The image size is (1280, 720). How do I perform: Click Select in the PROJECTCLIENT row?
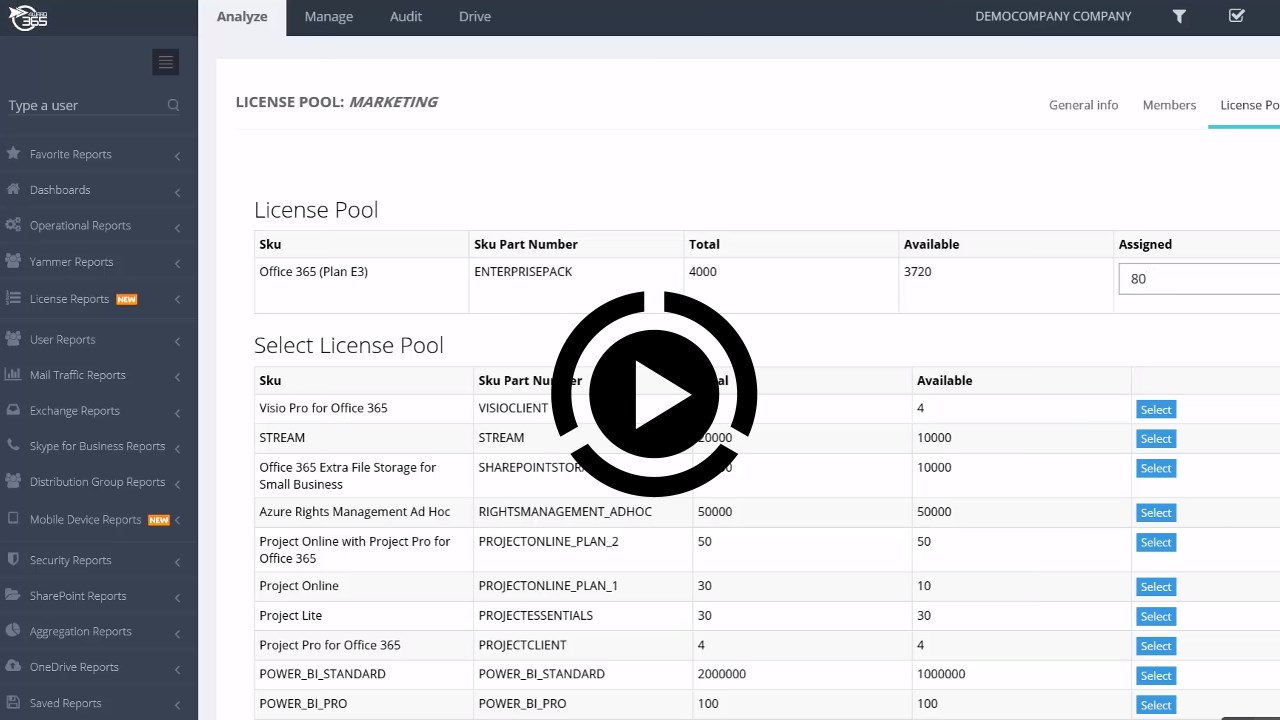pos(1156,645)
